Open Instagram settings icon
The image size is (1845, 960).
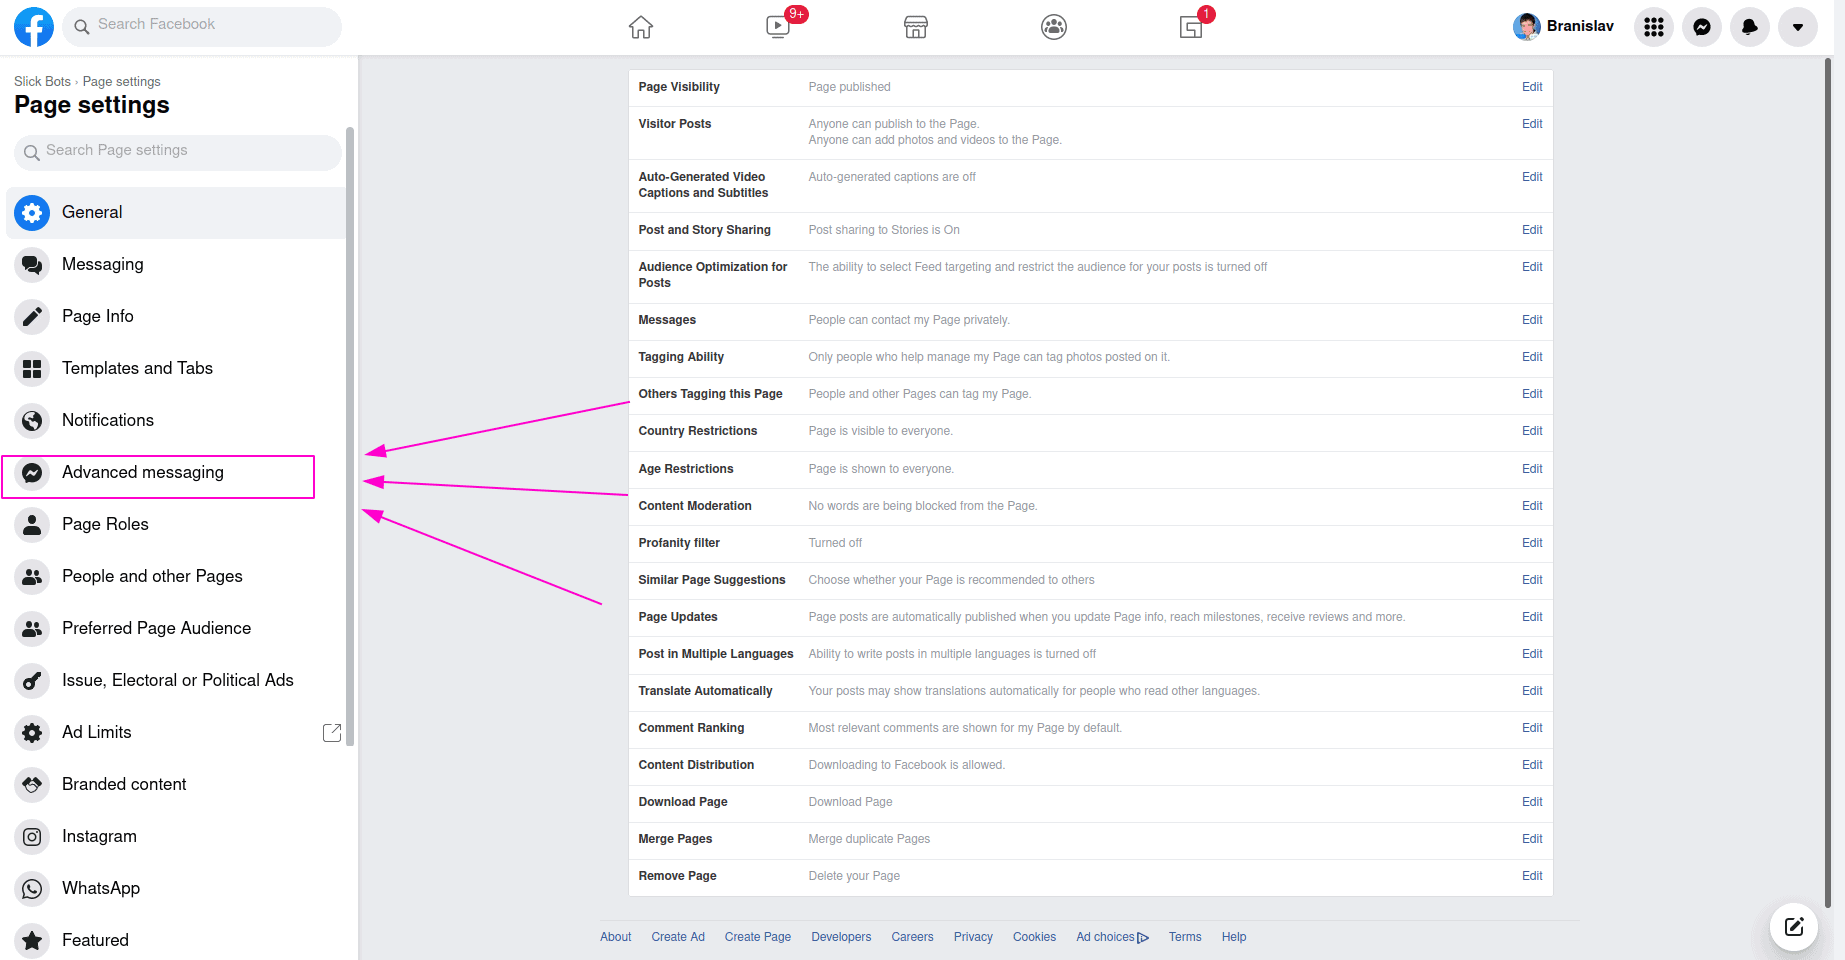(x=32, y=836)
